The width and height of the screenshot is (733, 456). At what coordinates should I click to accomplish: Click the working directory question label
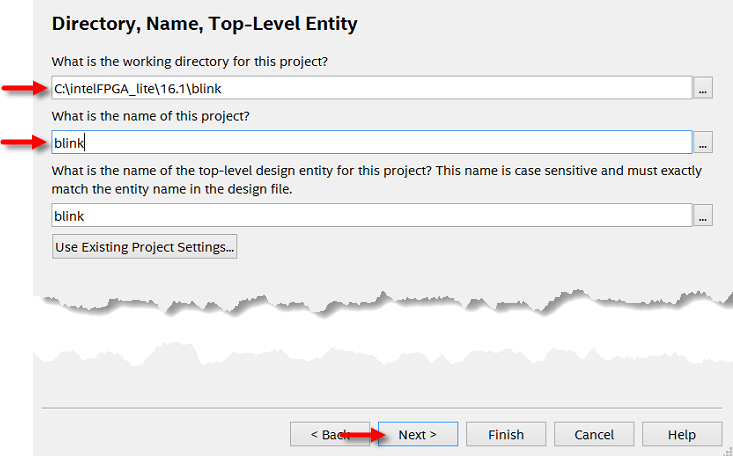pyautogui.click(x=189, y=62)
